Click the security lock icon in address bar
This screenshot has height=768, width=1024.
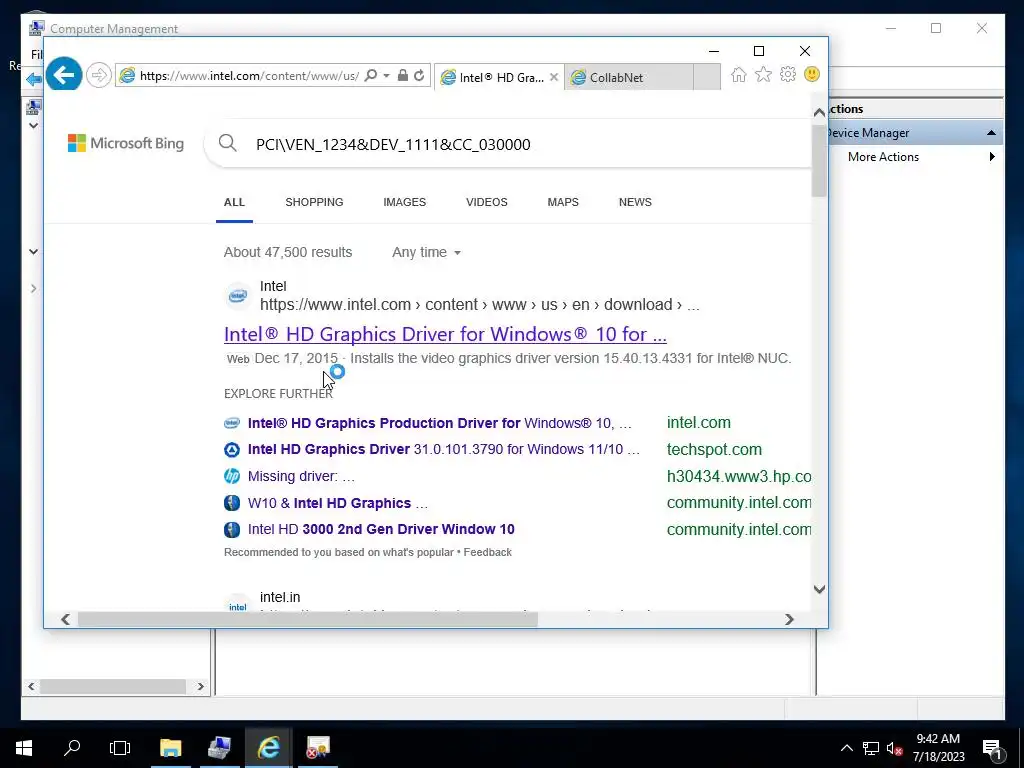click(403, 76)
